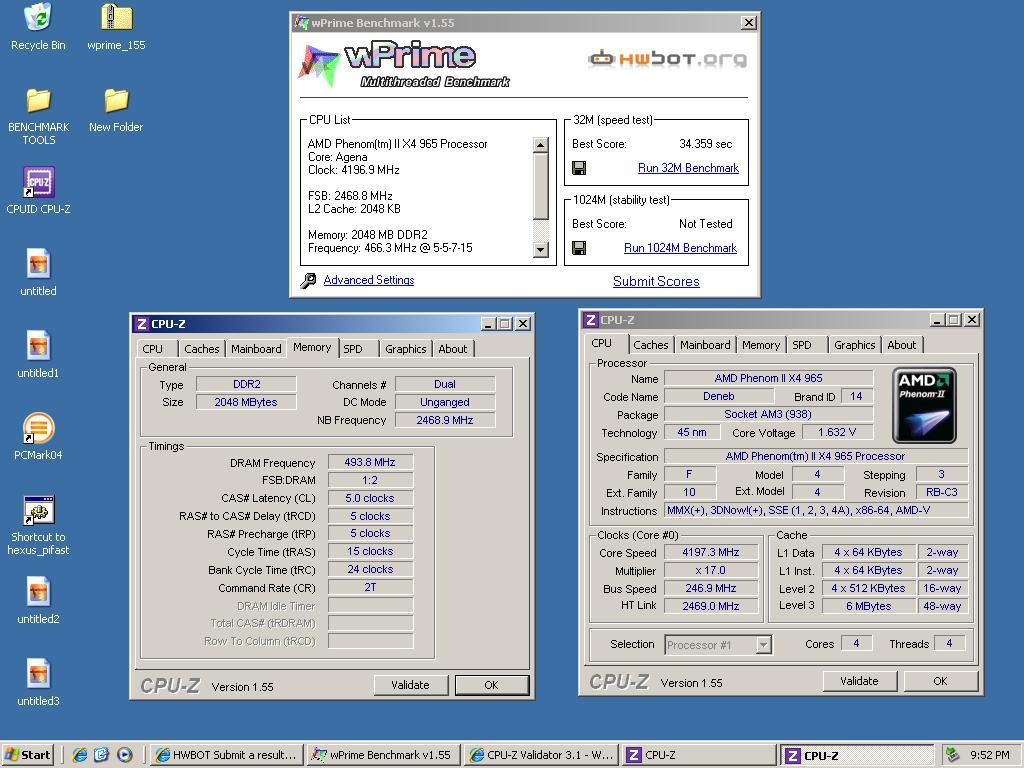
Task: Click scroll down arrow in wPrime CPU List
Action: (541, 249)
